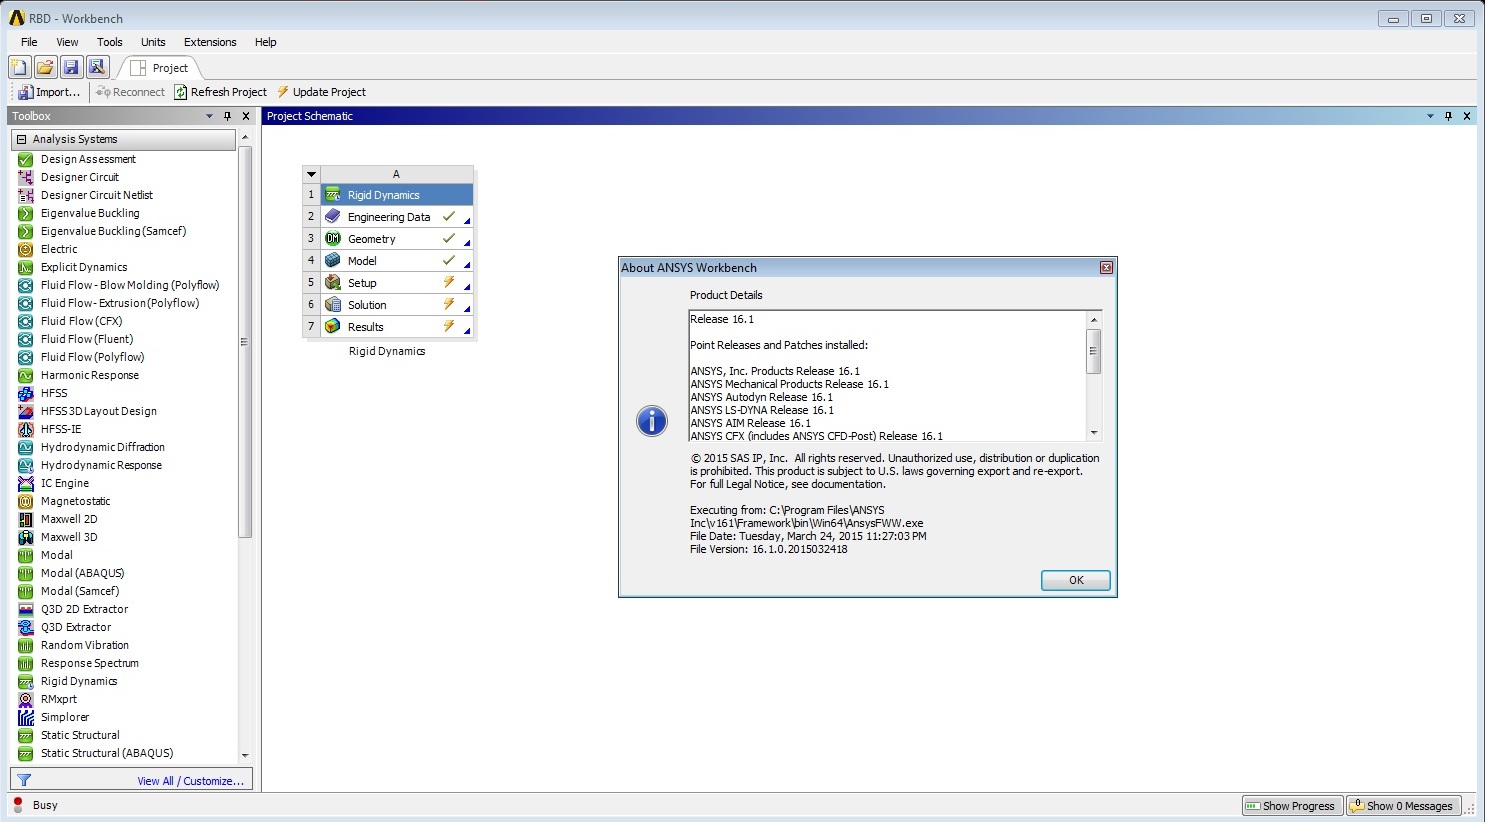Open the File menu

tap(29, 42)
